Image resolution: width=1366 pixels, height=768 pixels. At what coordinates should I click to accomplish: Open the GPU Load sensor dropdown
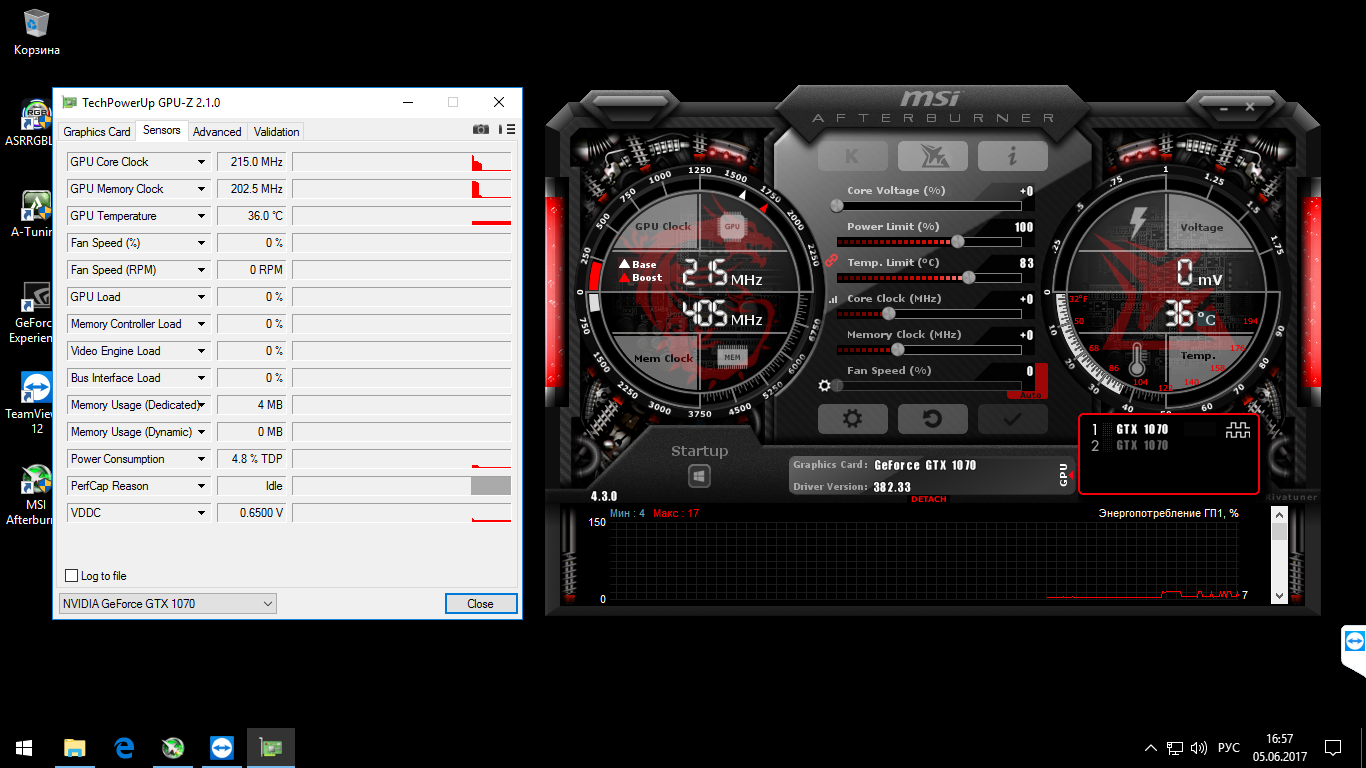click(201, 297)
